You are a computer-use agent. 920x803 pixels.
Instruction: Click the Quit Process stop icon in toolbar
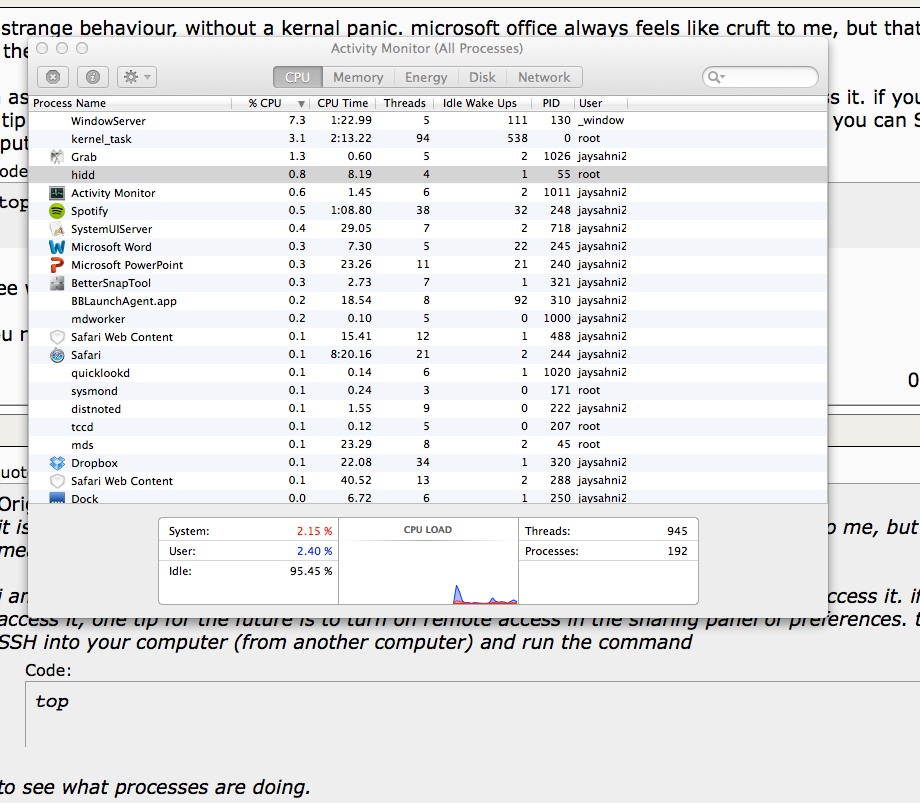[53, 77]
